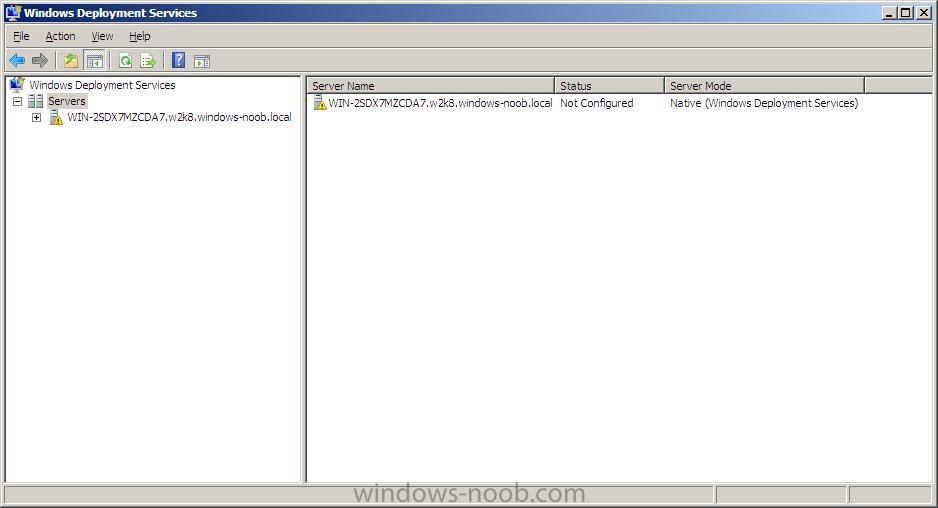The height and width of the screenshot is (508, 938).
Task: Click the Back arrow toolbar icon
Action: 17,60
